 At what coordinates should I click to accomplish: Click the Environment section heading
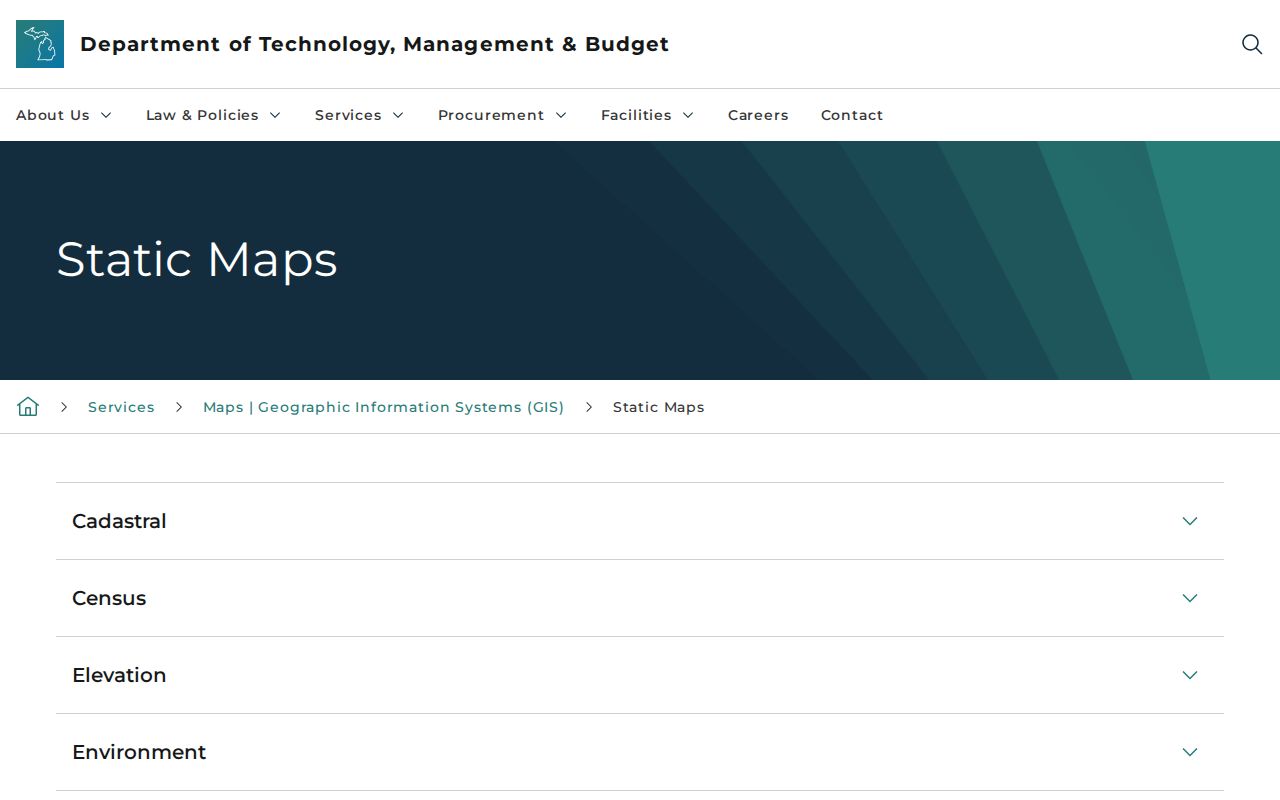point(139,752)
